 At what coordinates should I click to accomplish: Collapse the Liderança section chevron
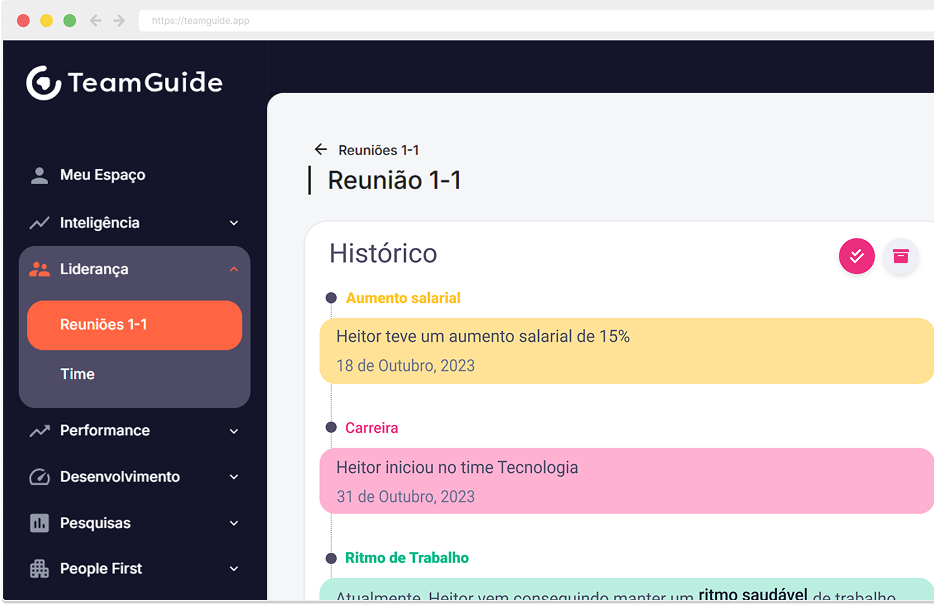point(234,269)
